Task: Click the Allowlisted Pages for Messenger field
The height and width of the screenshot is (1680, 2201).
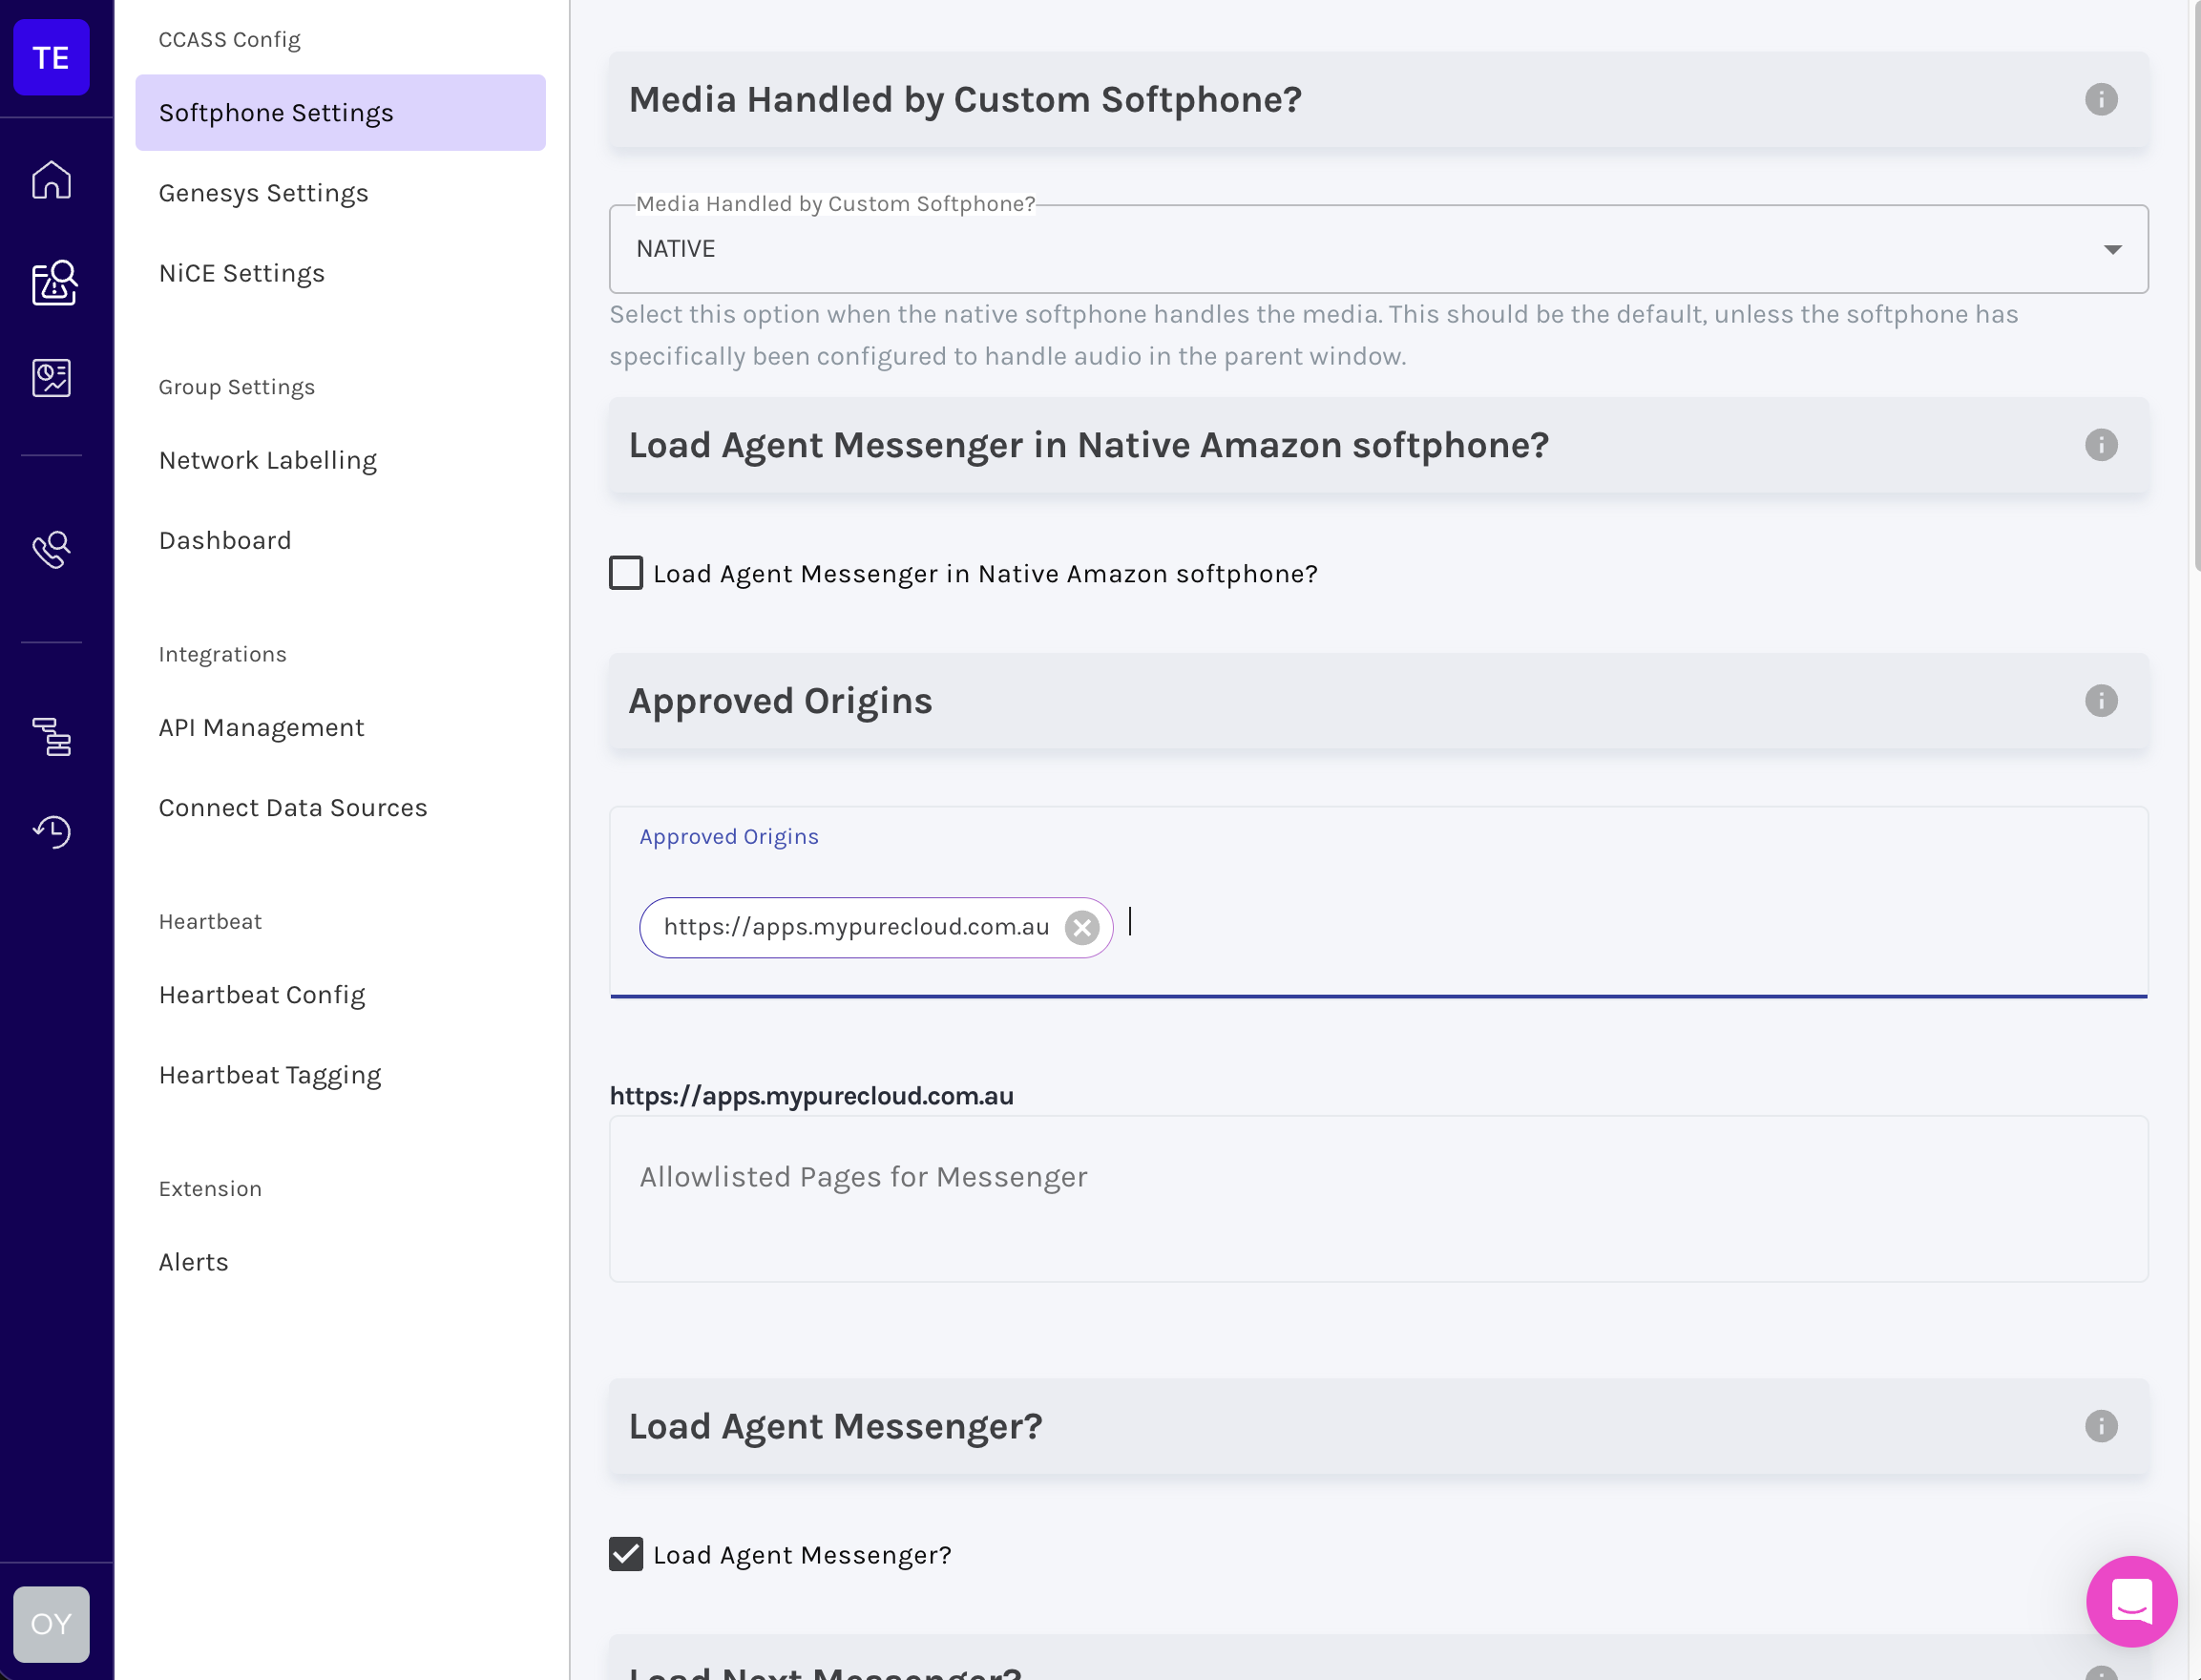Action: coord(1377,1197)
